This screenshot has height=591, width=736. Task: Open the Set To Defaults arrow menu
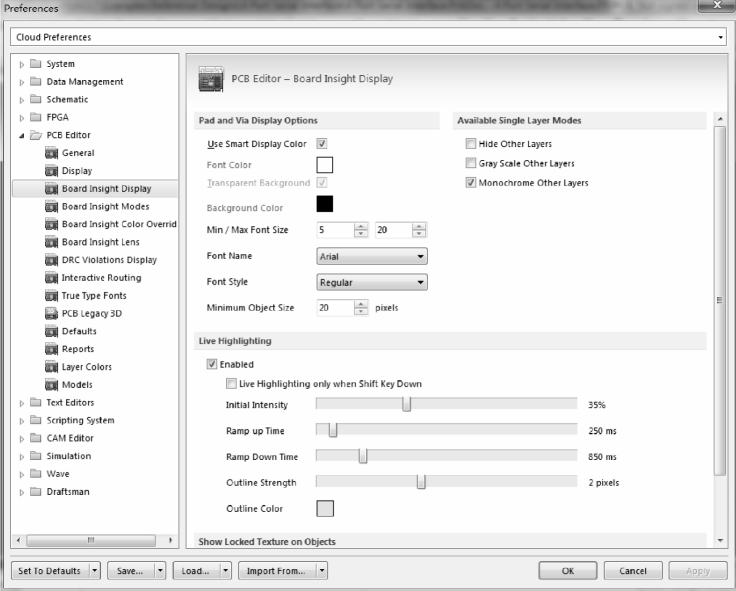coord(95,571)
